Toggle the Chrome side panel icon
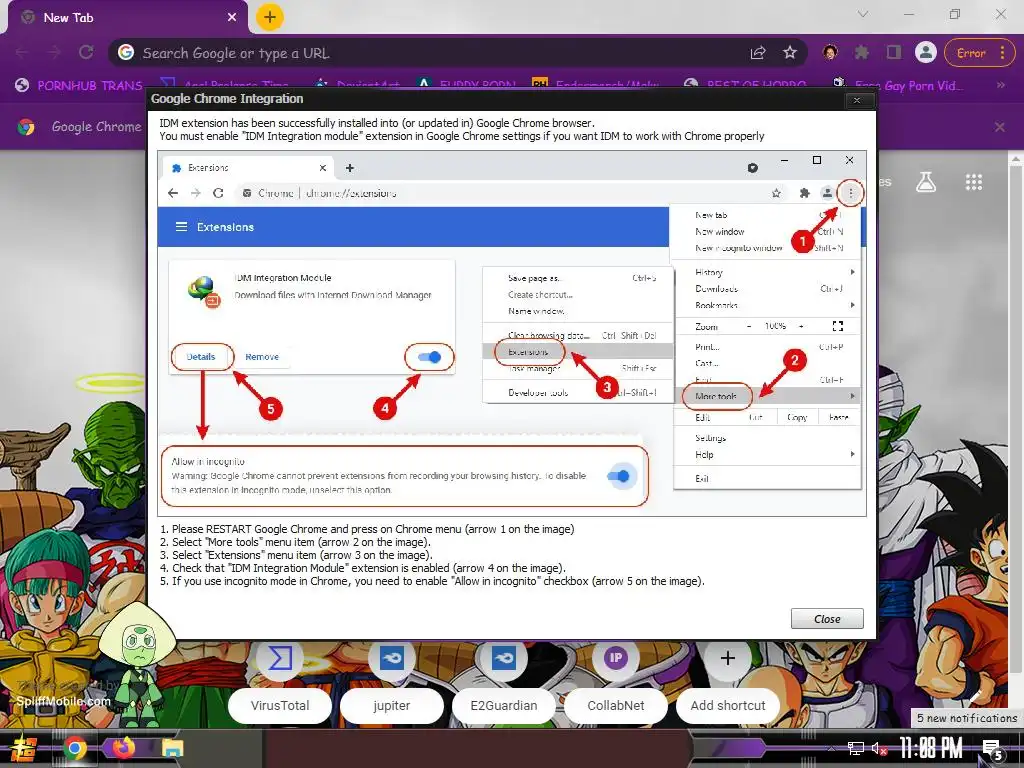 (893, 52)
